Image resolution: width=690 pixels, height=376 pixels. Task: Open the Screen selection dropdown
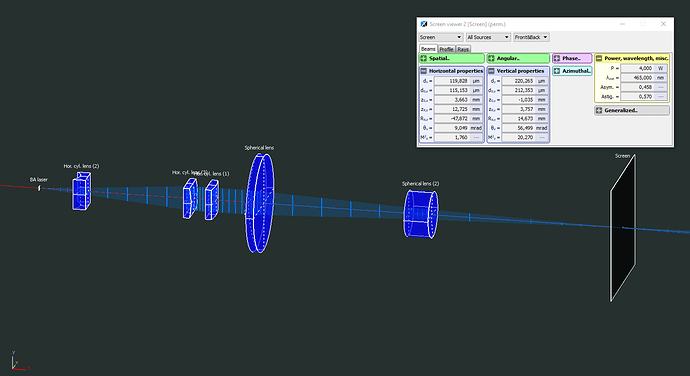(x=440, y=37)
